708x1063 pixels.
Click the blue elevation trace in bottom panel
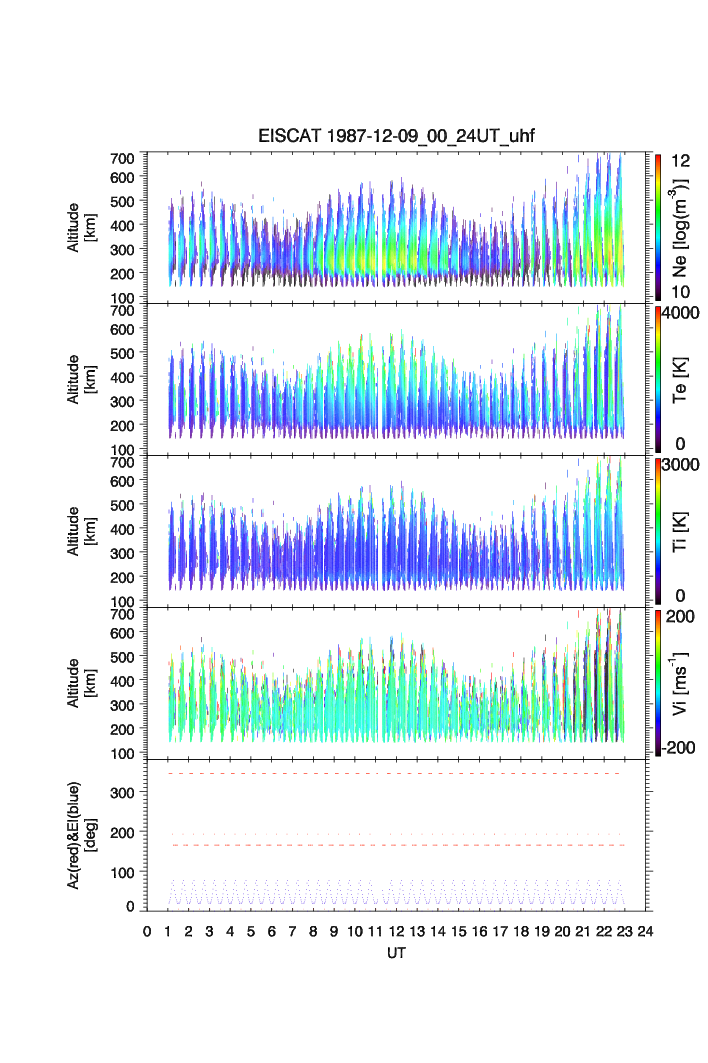[x=396, y=893]
